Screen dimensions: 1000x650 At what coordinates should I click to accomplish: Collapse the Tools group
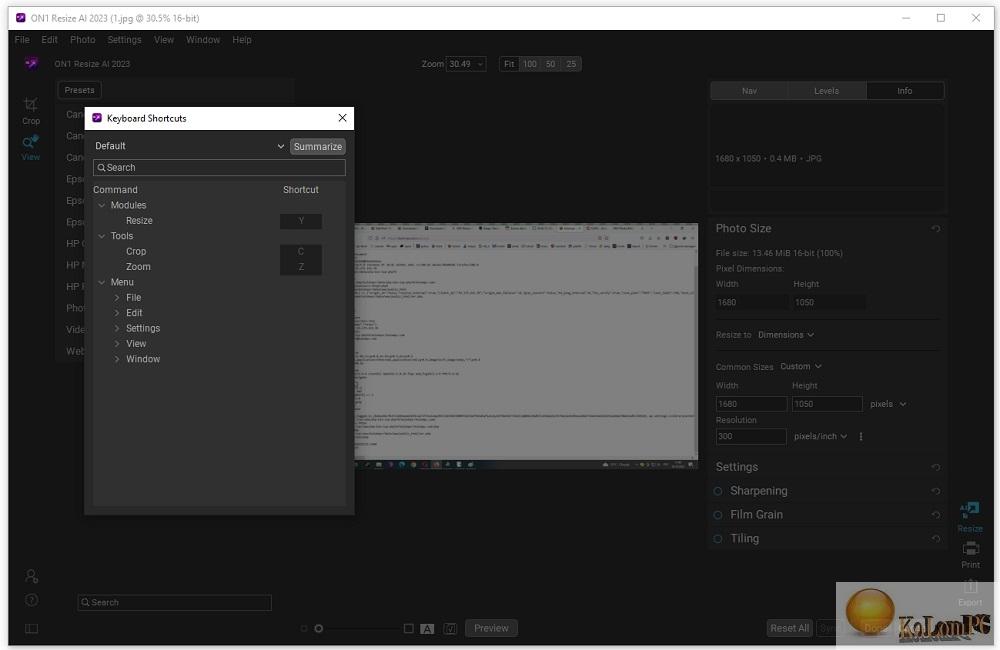point(101,236)
